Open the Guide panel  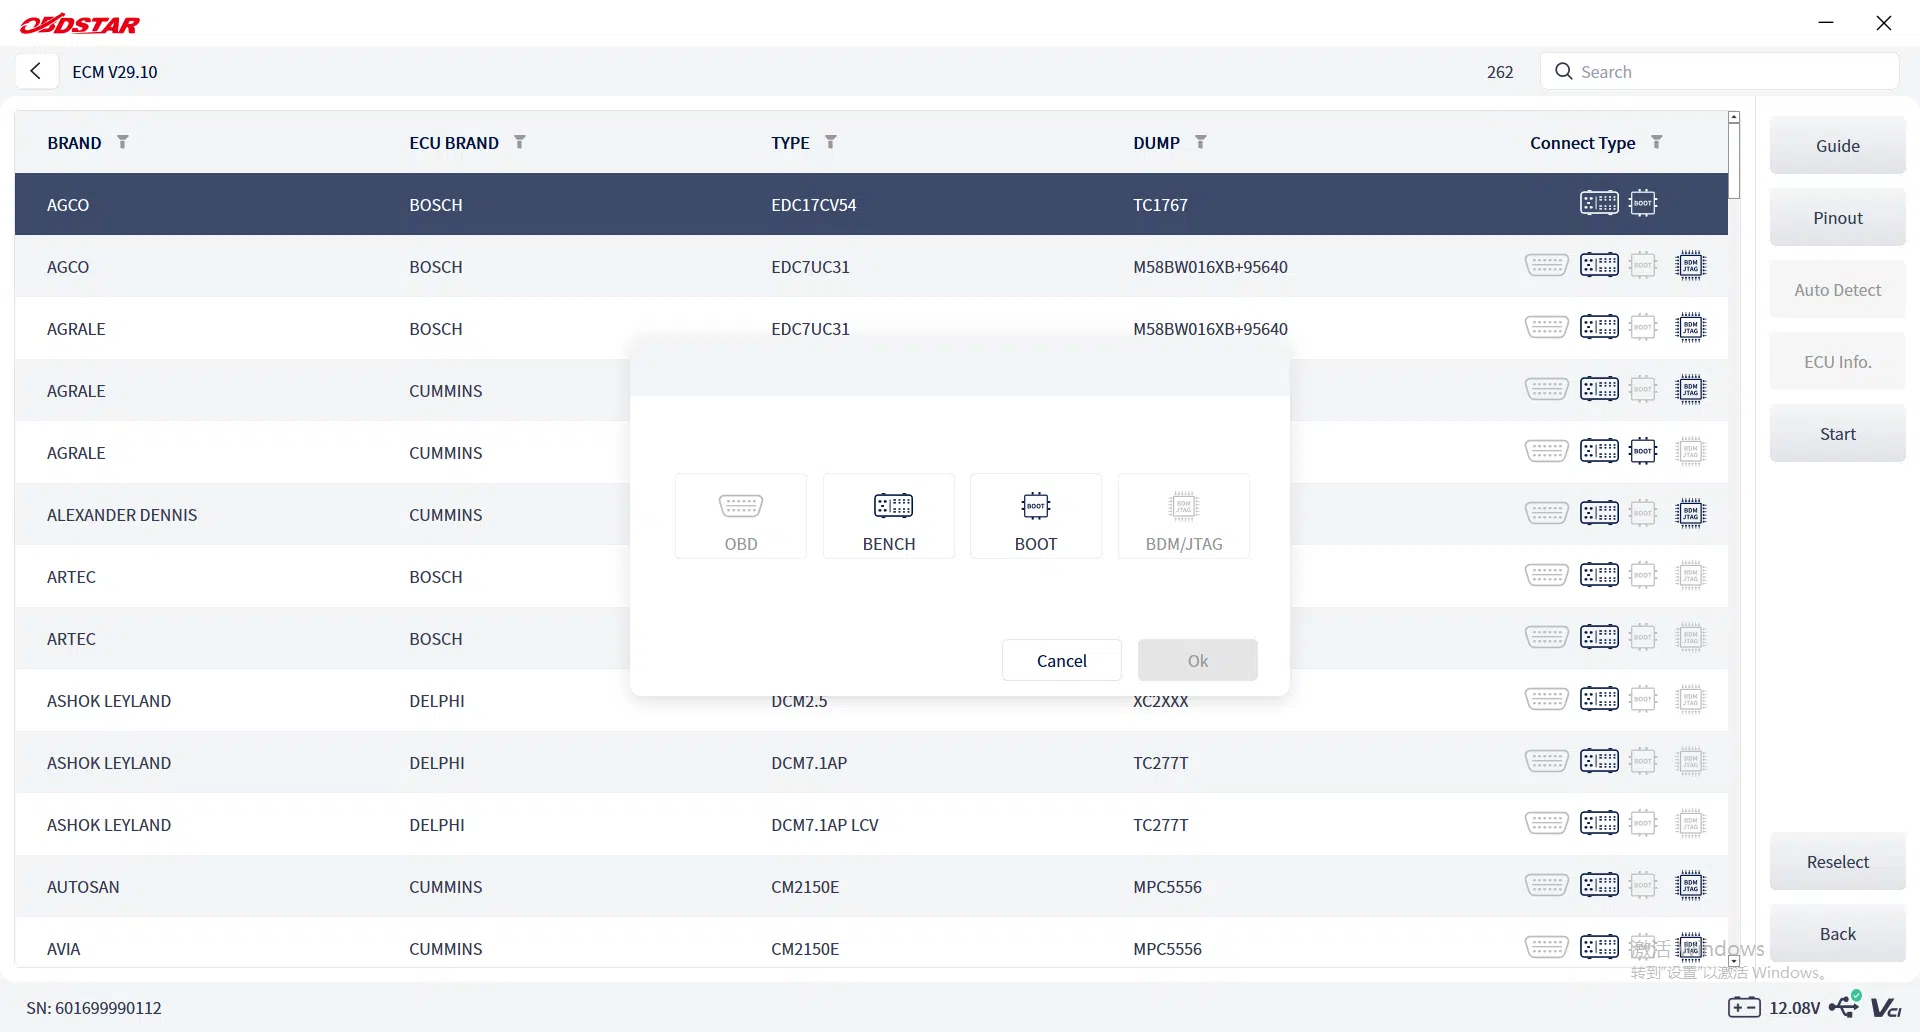[1837, 146]
